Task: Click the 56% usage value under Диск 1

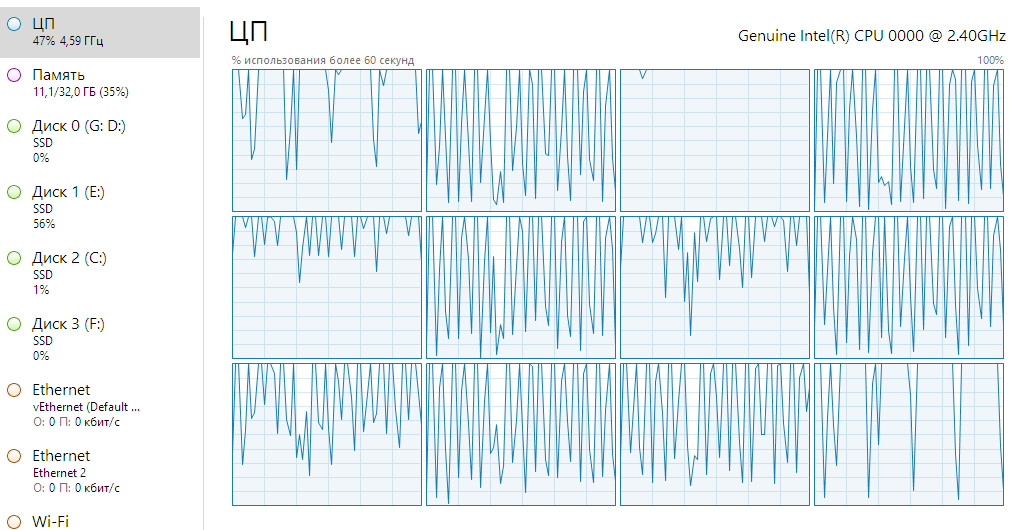Action: (44, 224)
